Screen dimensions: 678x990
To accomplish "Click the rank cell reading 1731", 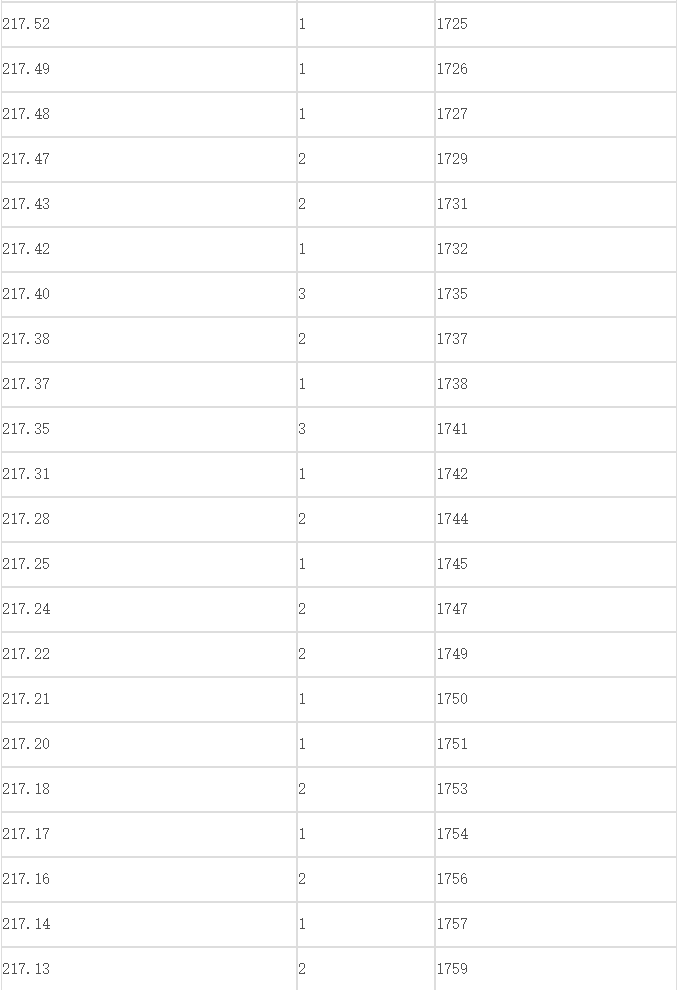I will click(556, 204).
